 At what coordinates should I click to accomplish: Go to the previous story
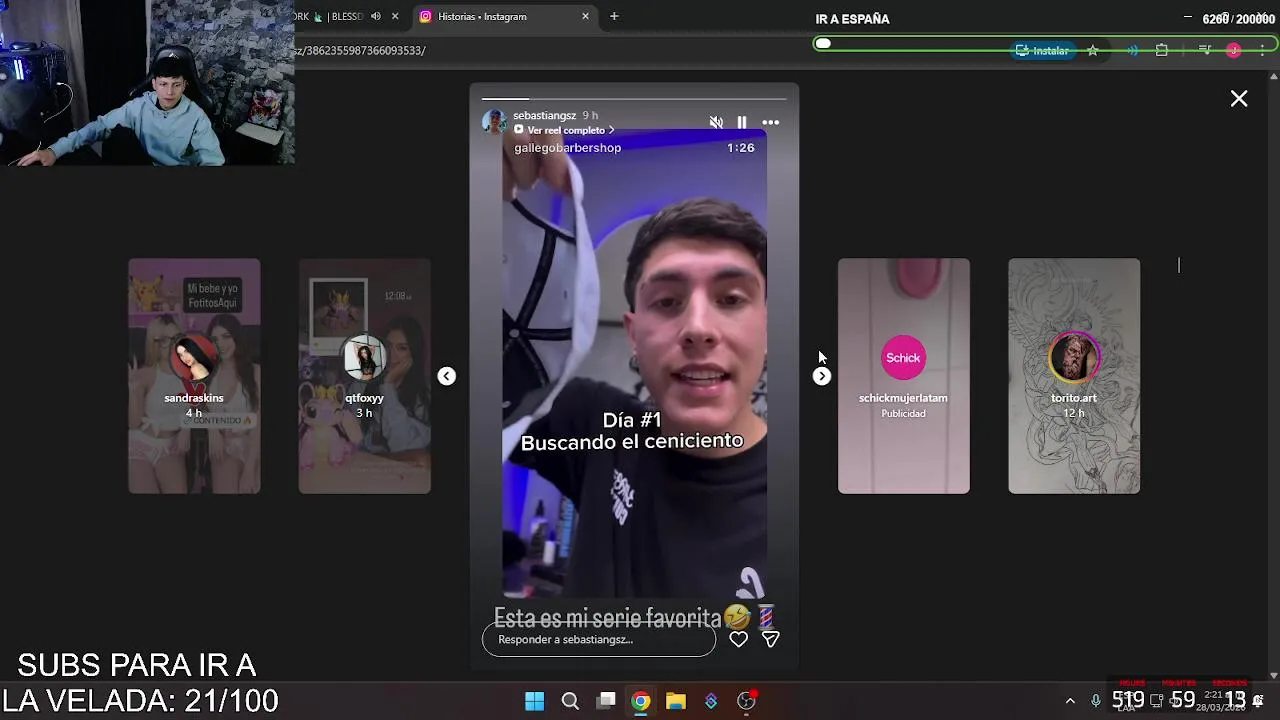(446, 376)
